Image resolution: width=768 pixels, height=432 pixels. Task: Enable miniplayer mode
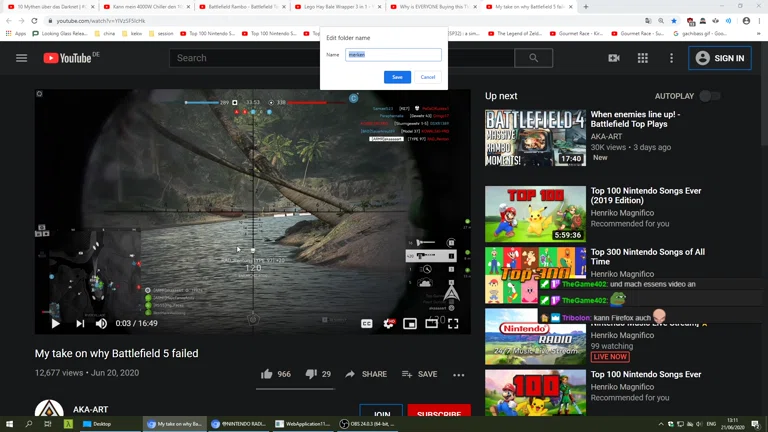(x=410, y=323)
